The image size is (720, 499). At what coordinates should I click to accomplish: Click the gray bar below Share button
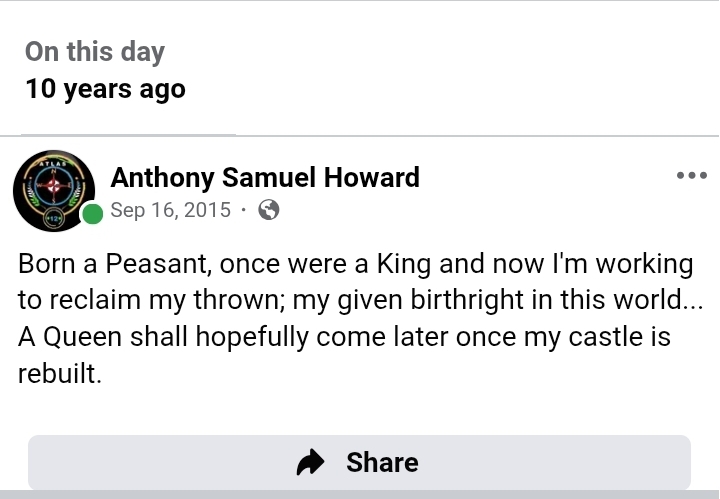[360, 494]
